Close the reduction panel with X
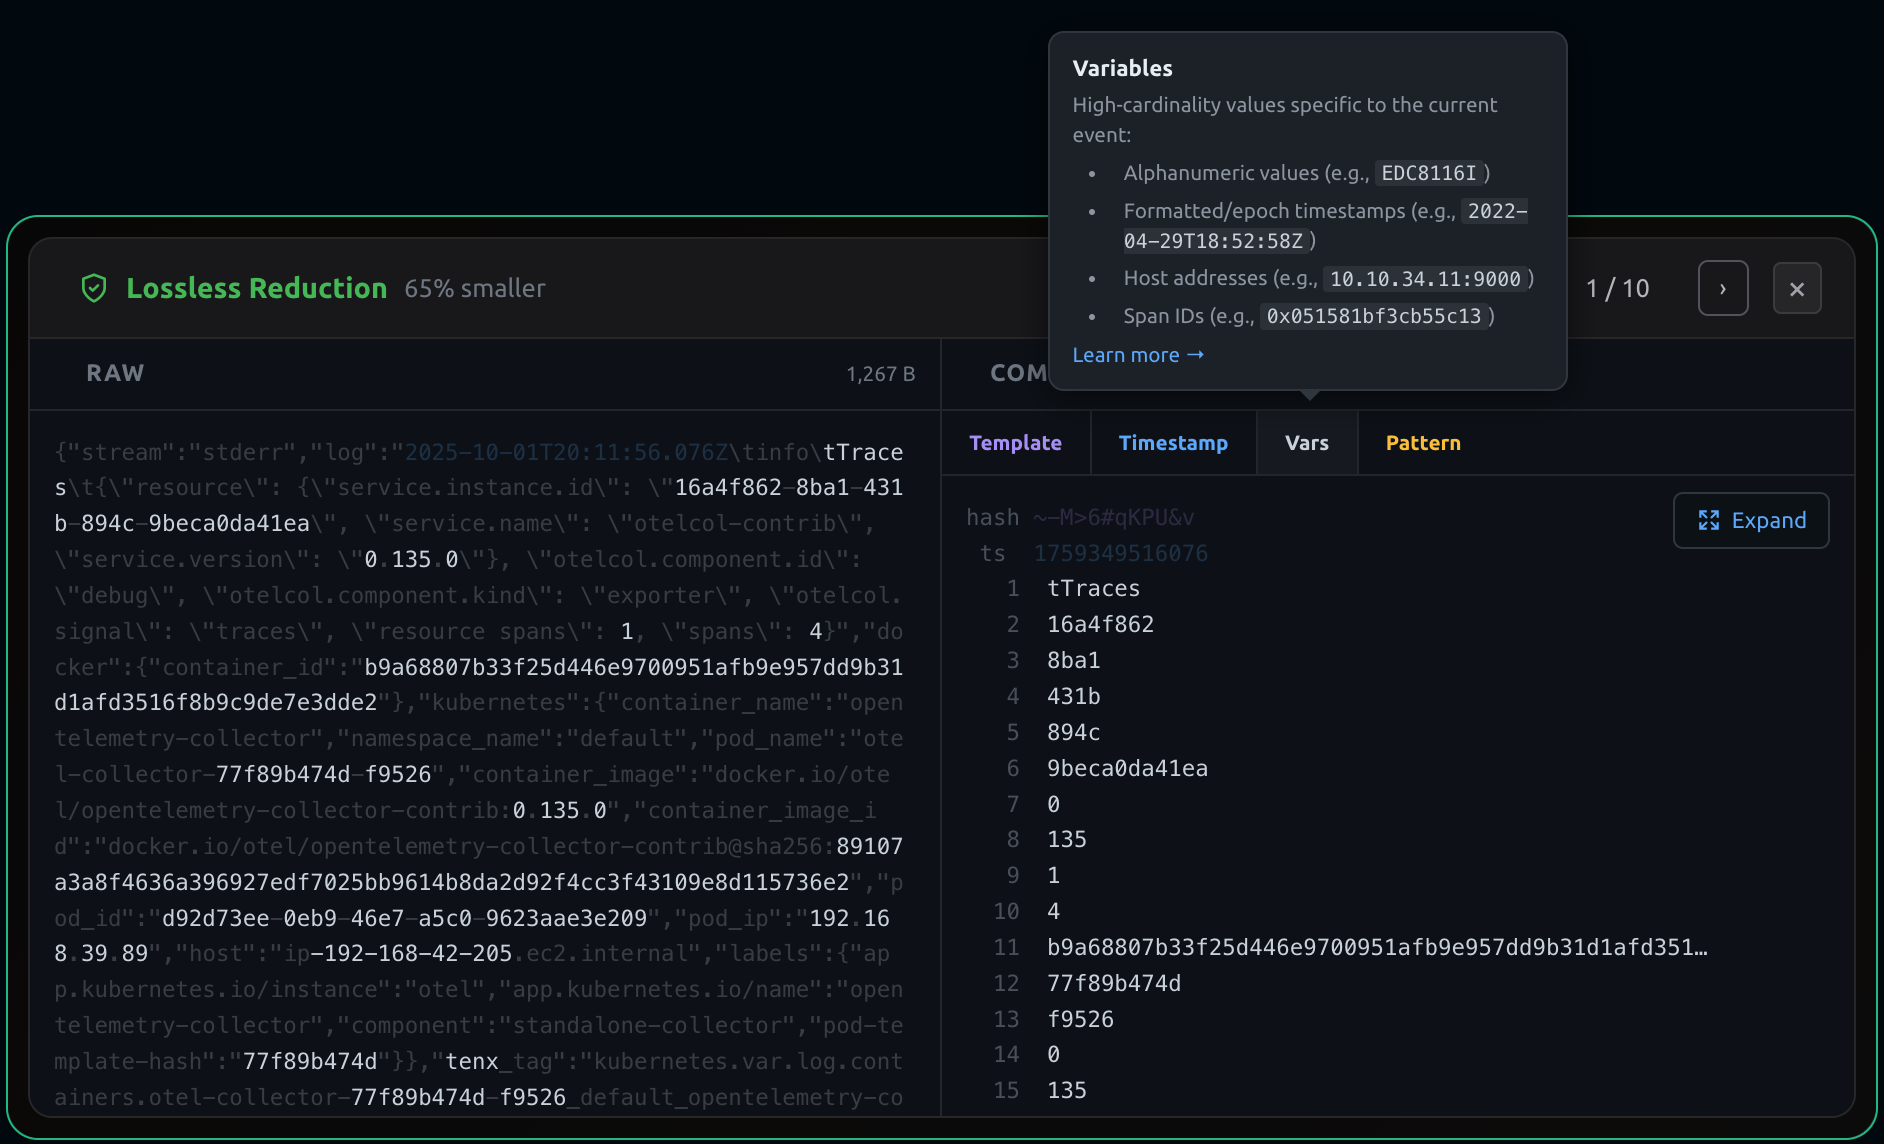1884x1144 pixels. [x=1796, y=289]
